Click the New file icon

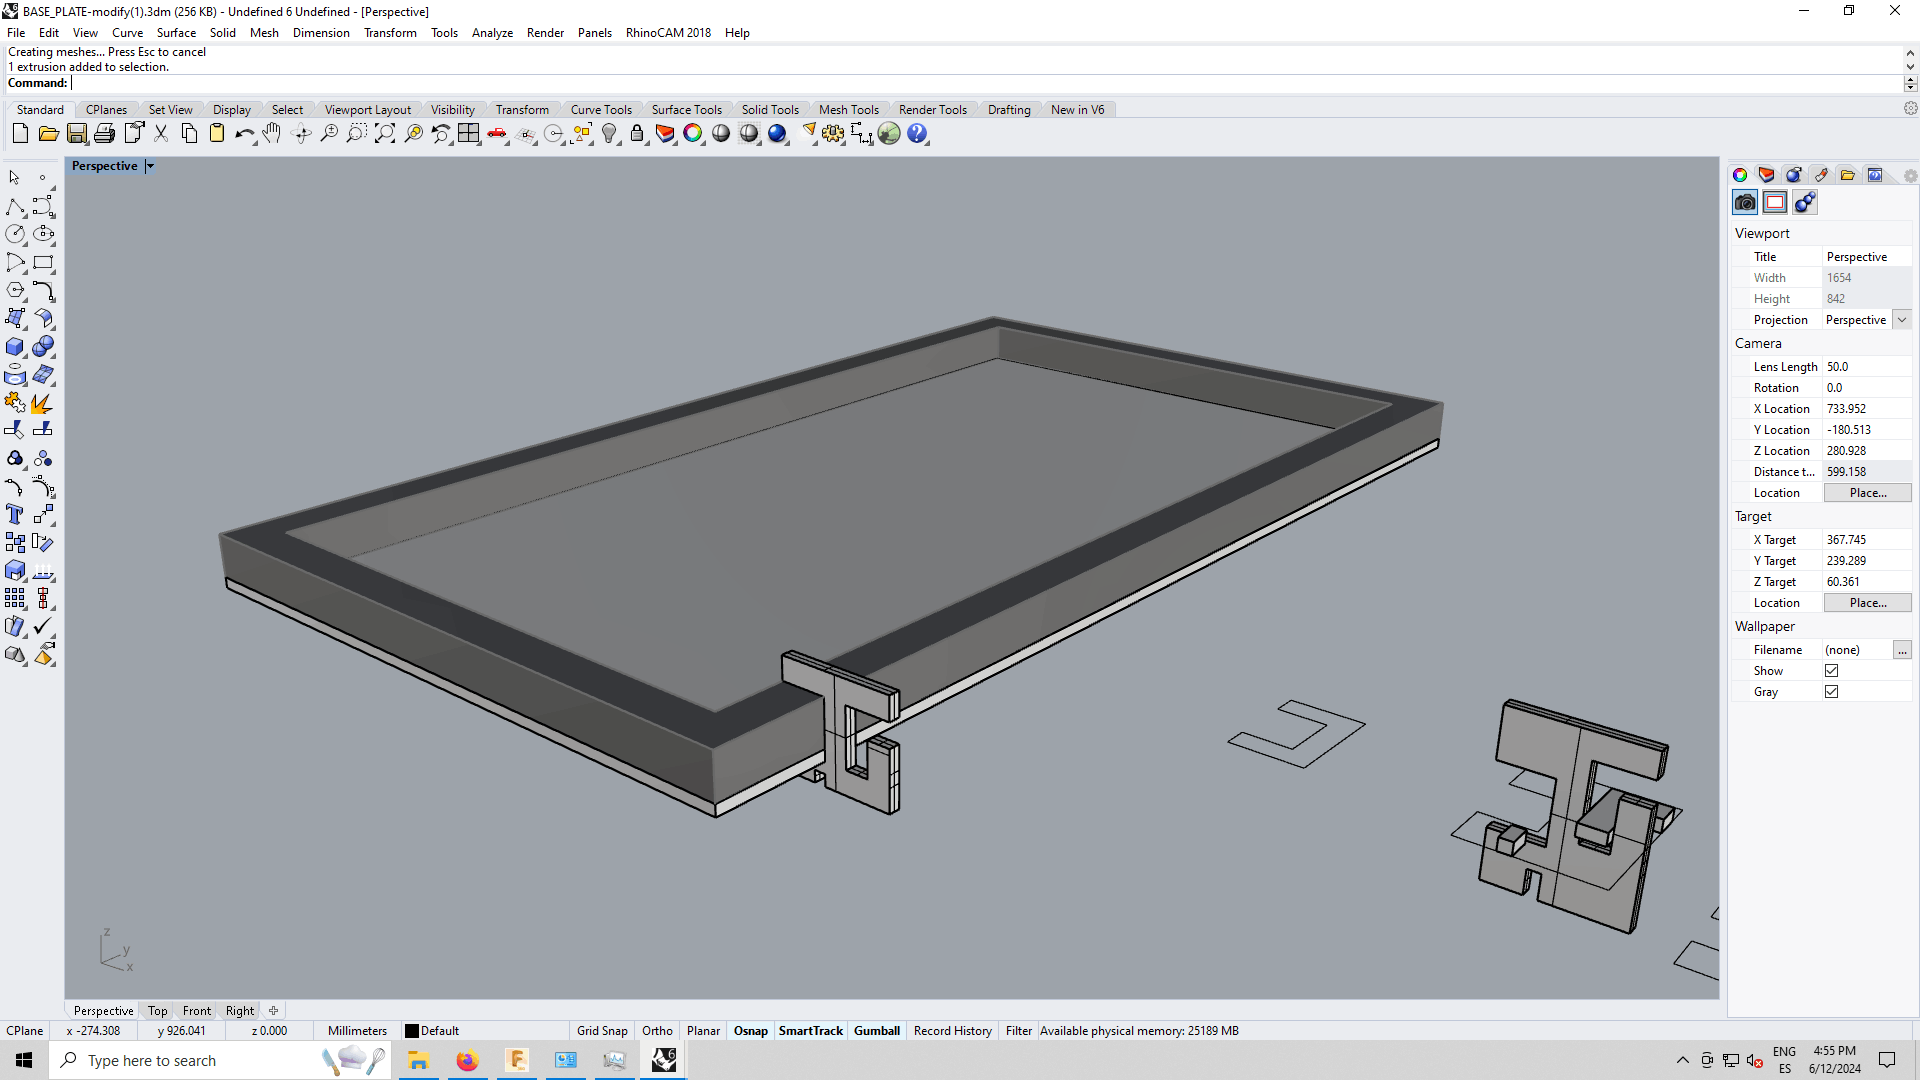[x=20, y=134]
